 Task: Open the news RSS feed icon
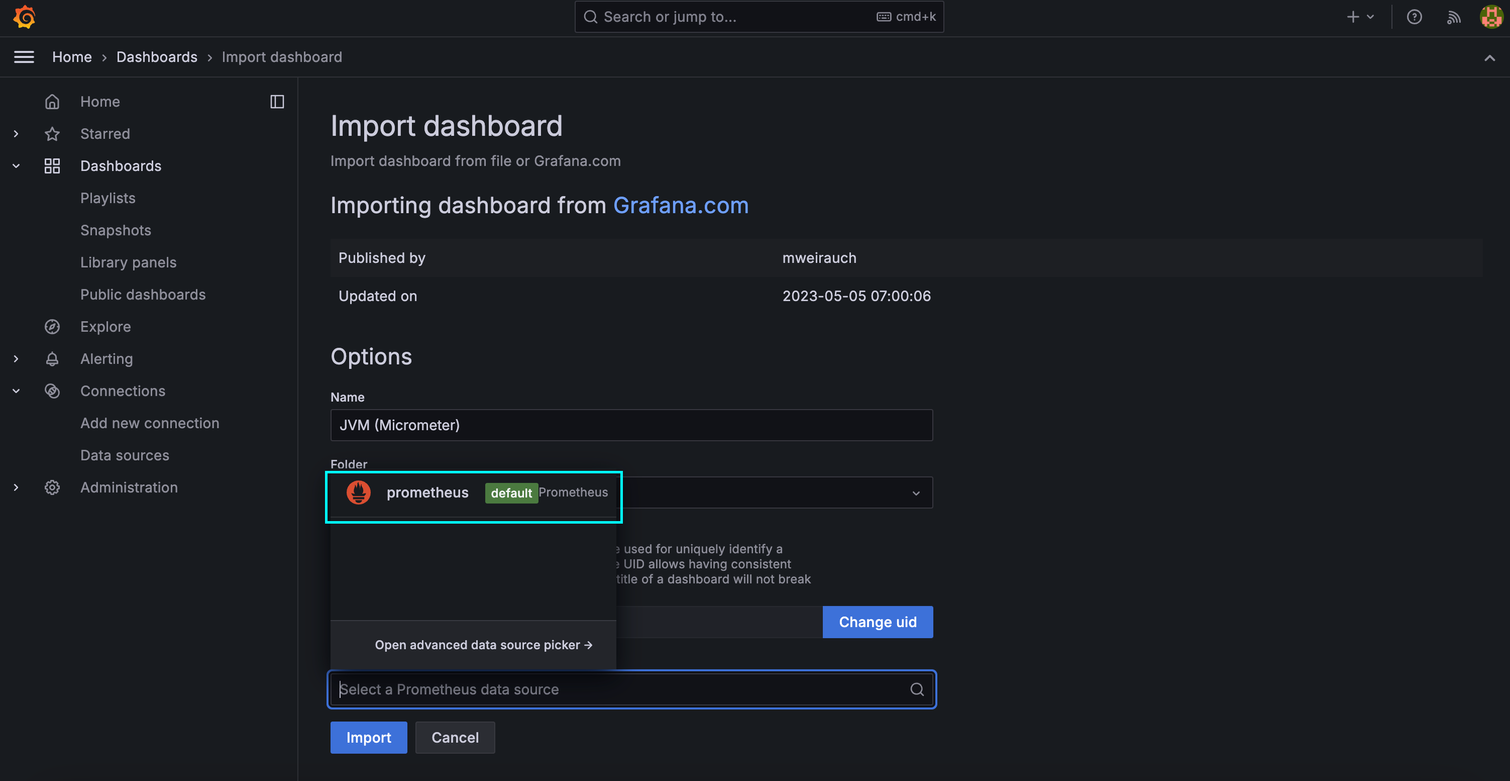click(1453, 17)
